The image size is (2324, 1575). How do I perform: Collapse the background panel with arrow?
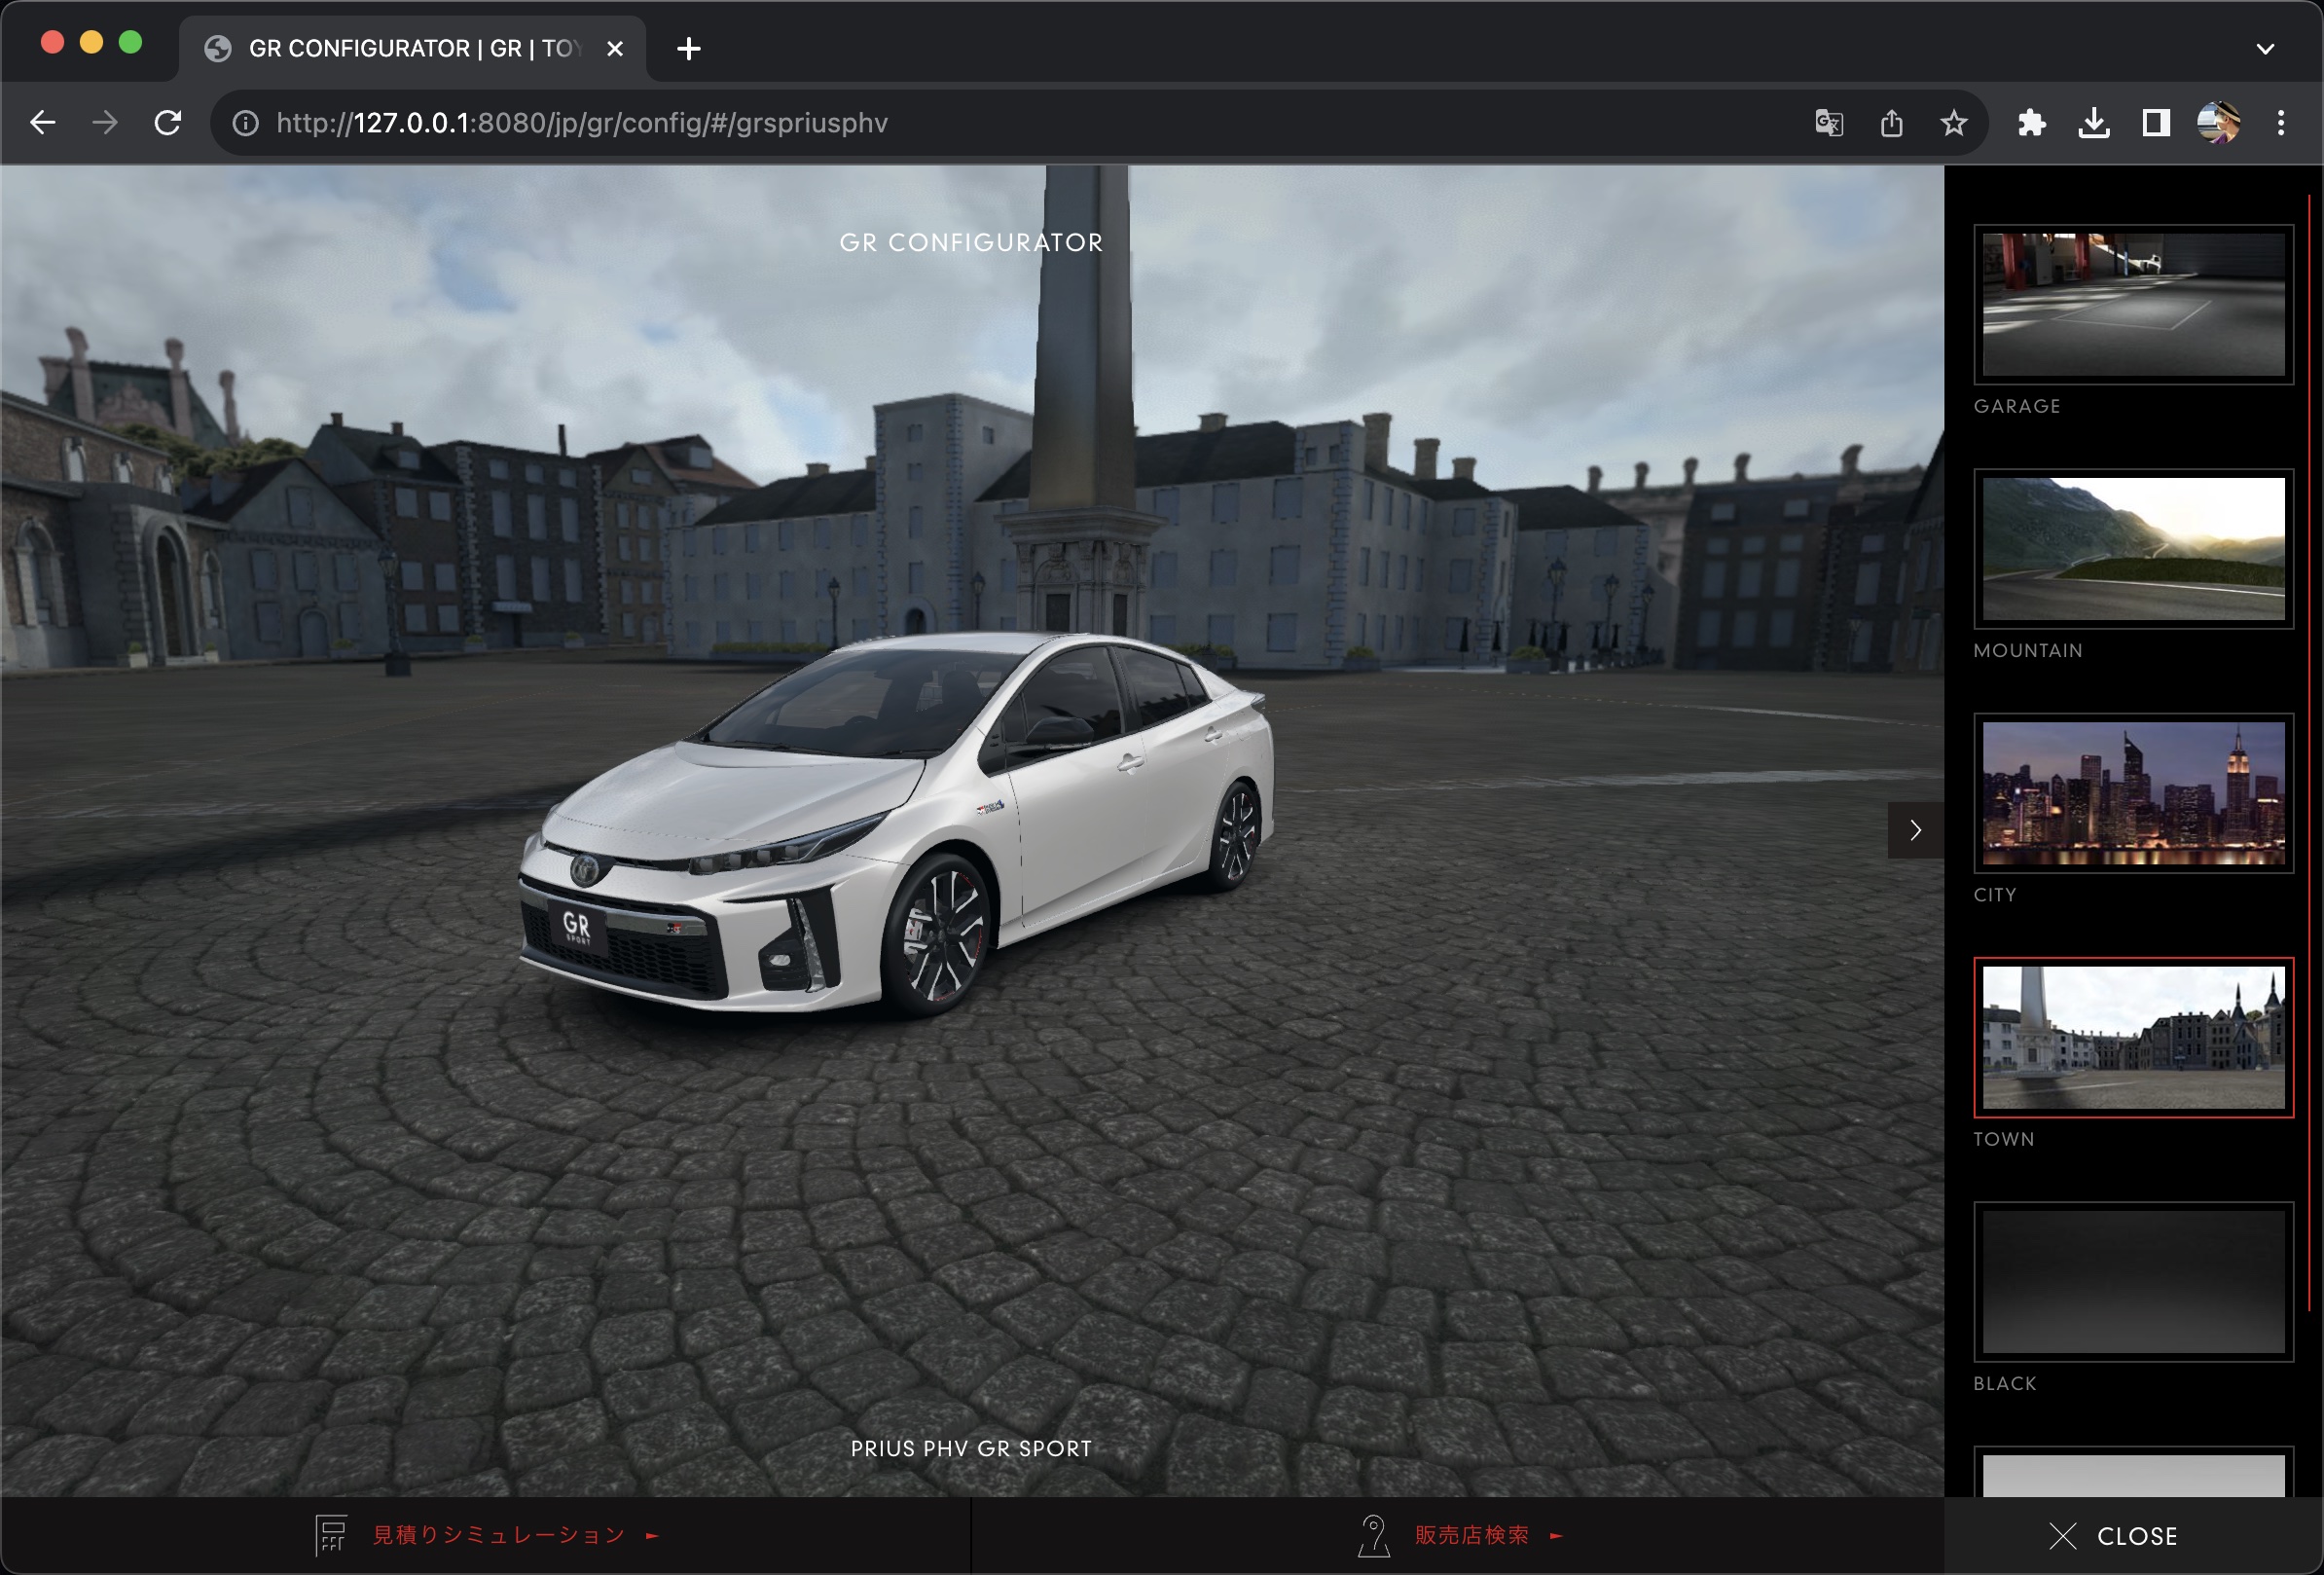click(x=1915, y=830)
